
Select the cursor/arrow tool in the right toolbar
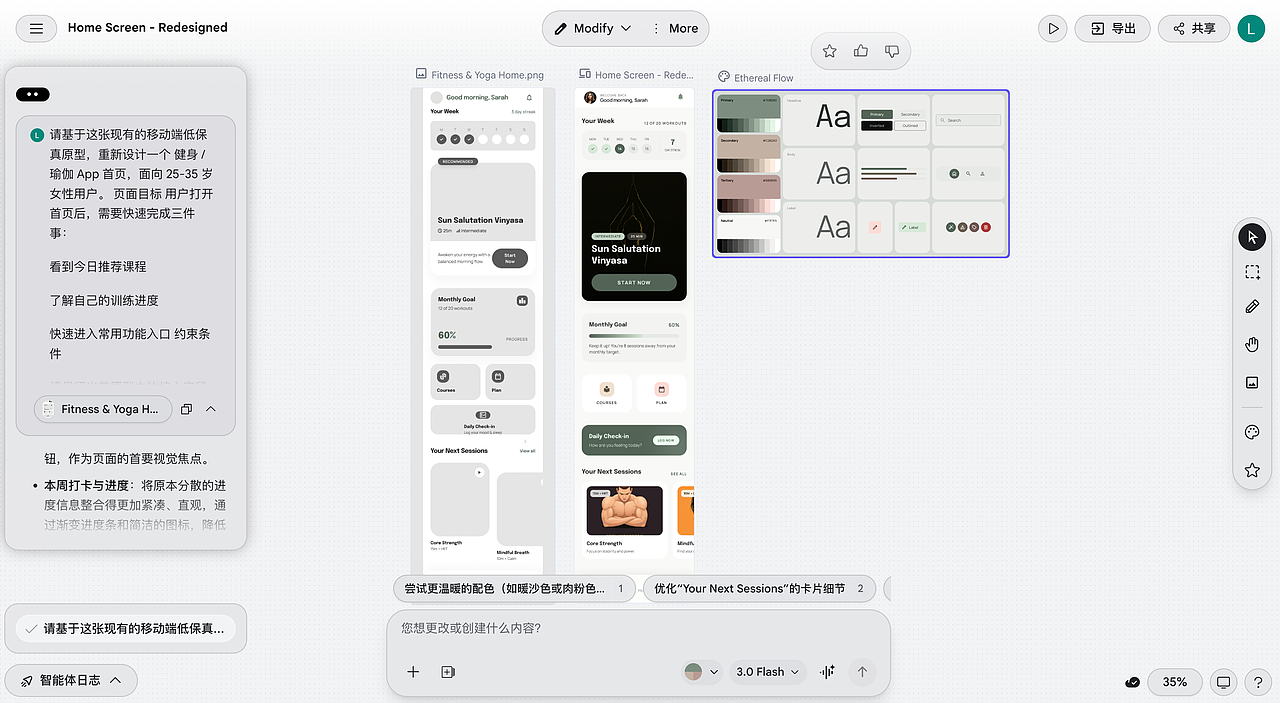tap(1252, 237)
